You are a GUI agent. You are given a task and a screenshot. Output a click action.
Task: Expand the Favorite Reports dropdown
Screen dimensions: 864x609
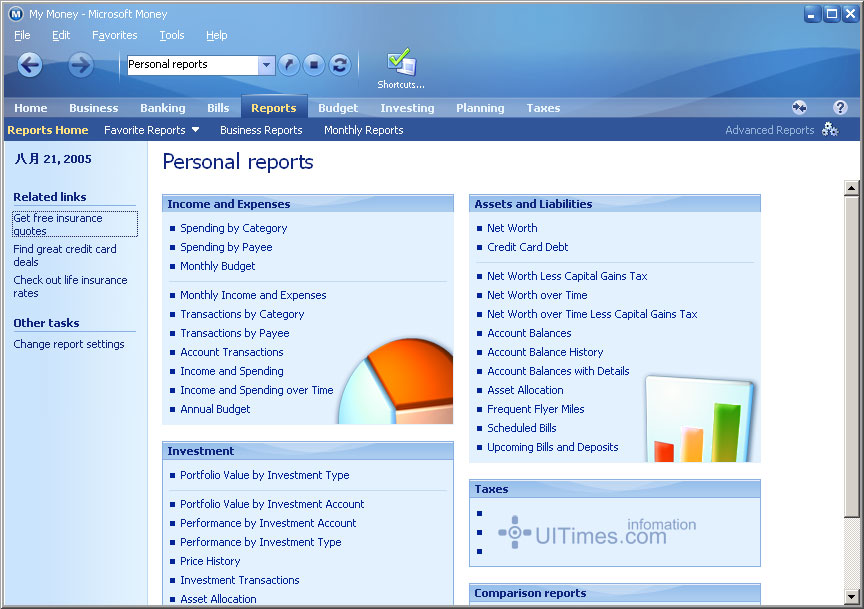click(196, 130)
